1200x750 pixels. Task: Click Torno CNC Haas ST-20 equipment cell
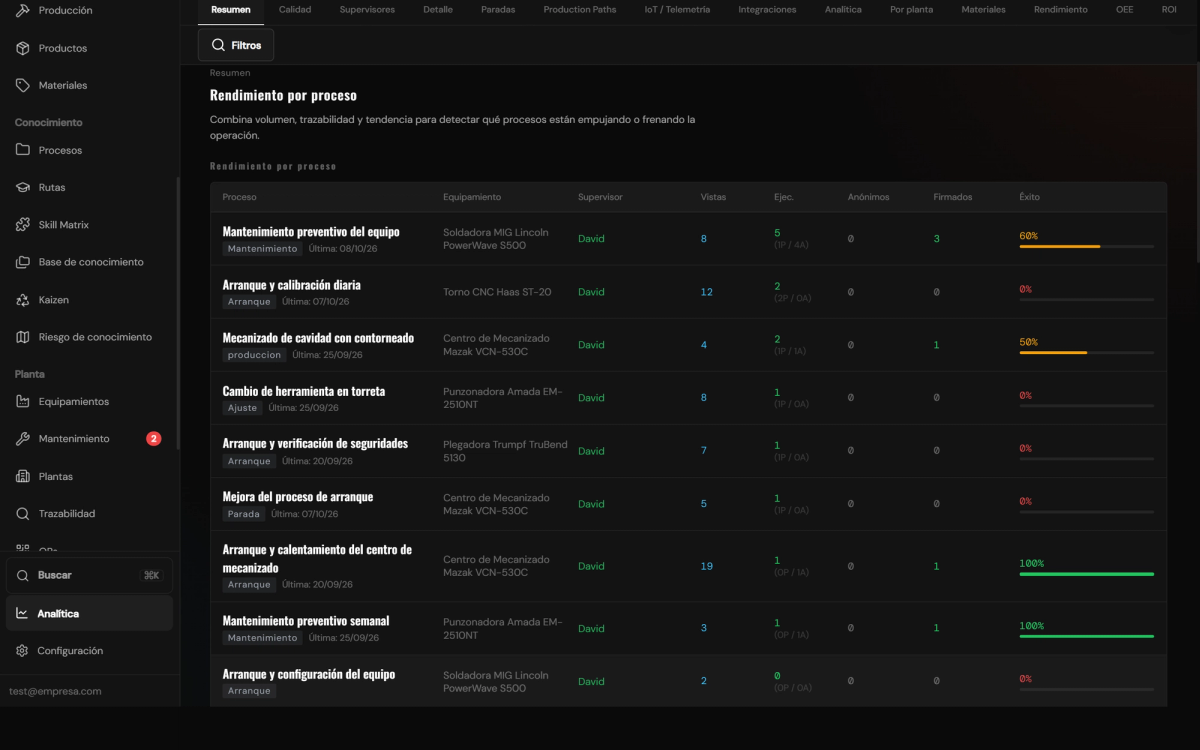coord(497,292)
